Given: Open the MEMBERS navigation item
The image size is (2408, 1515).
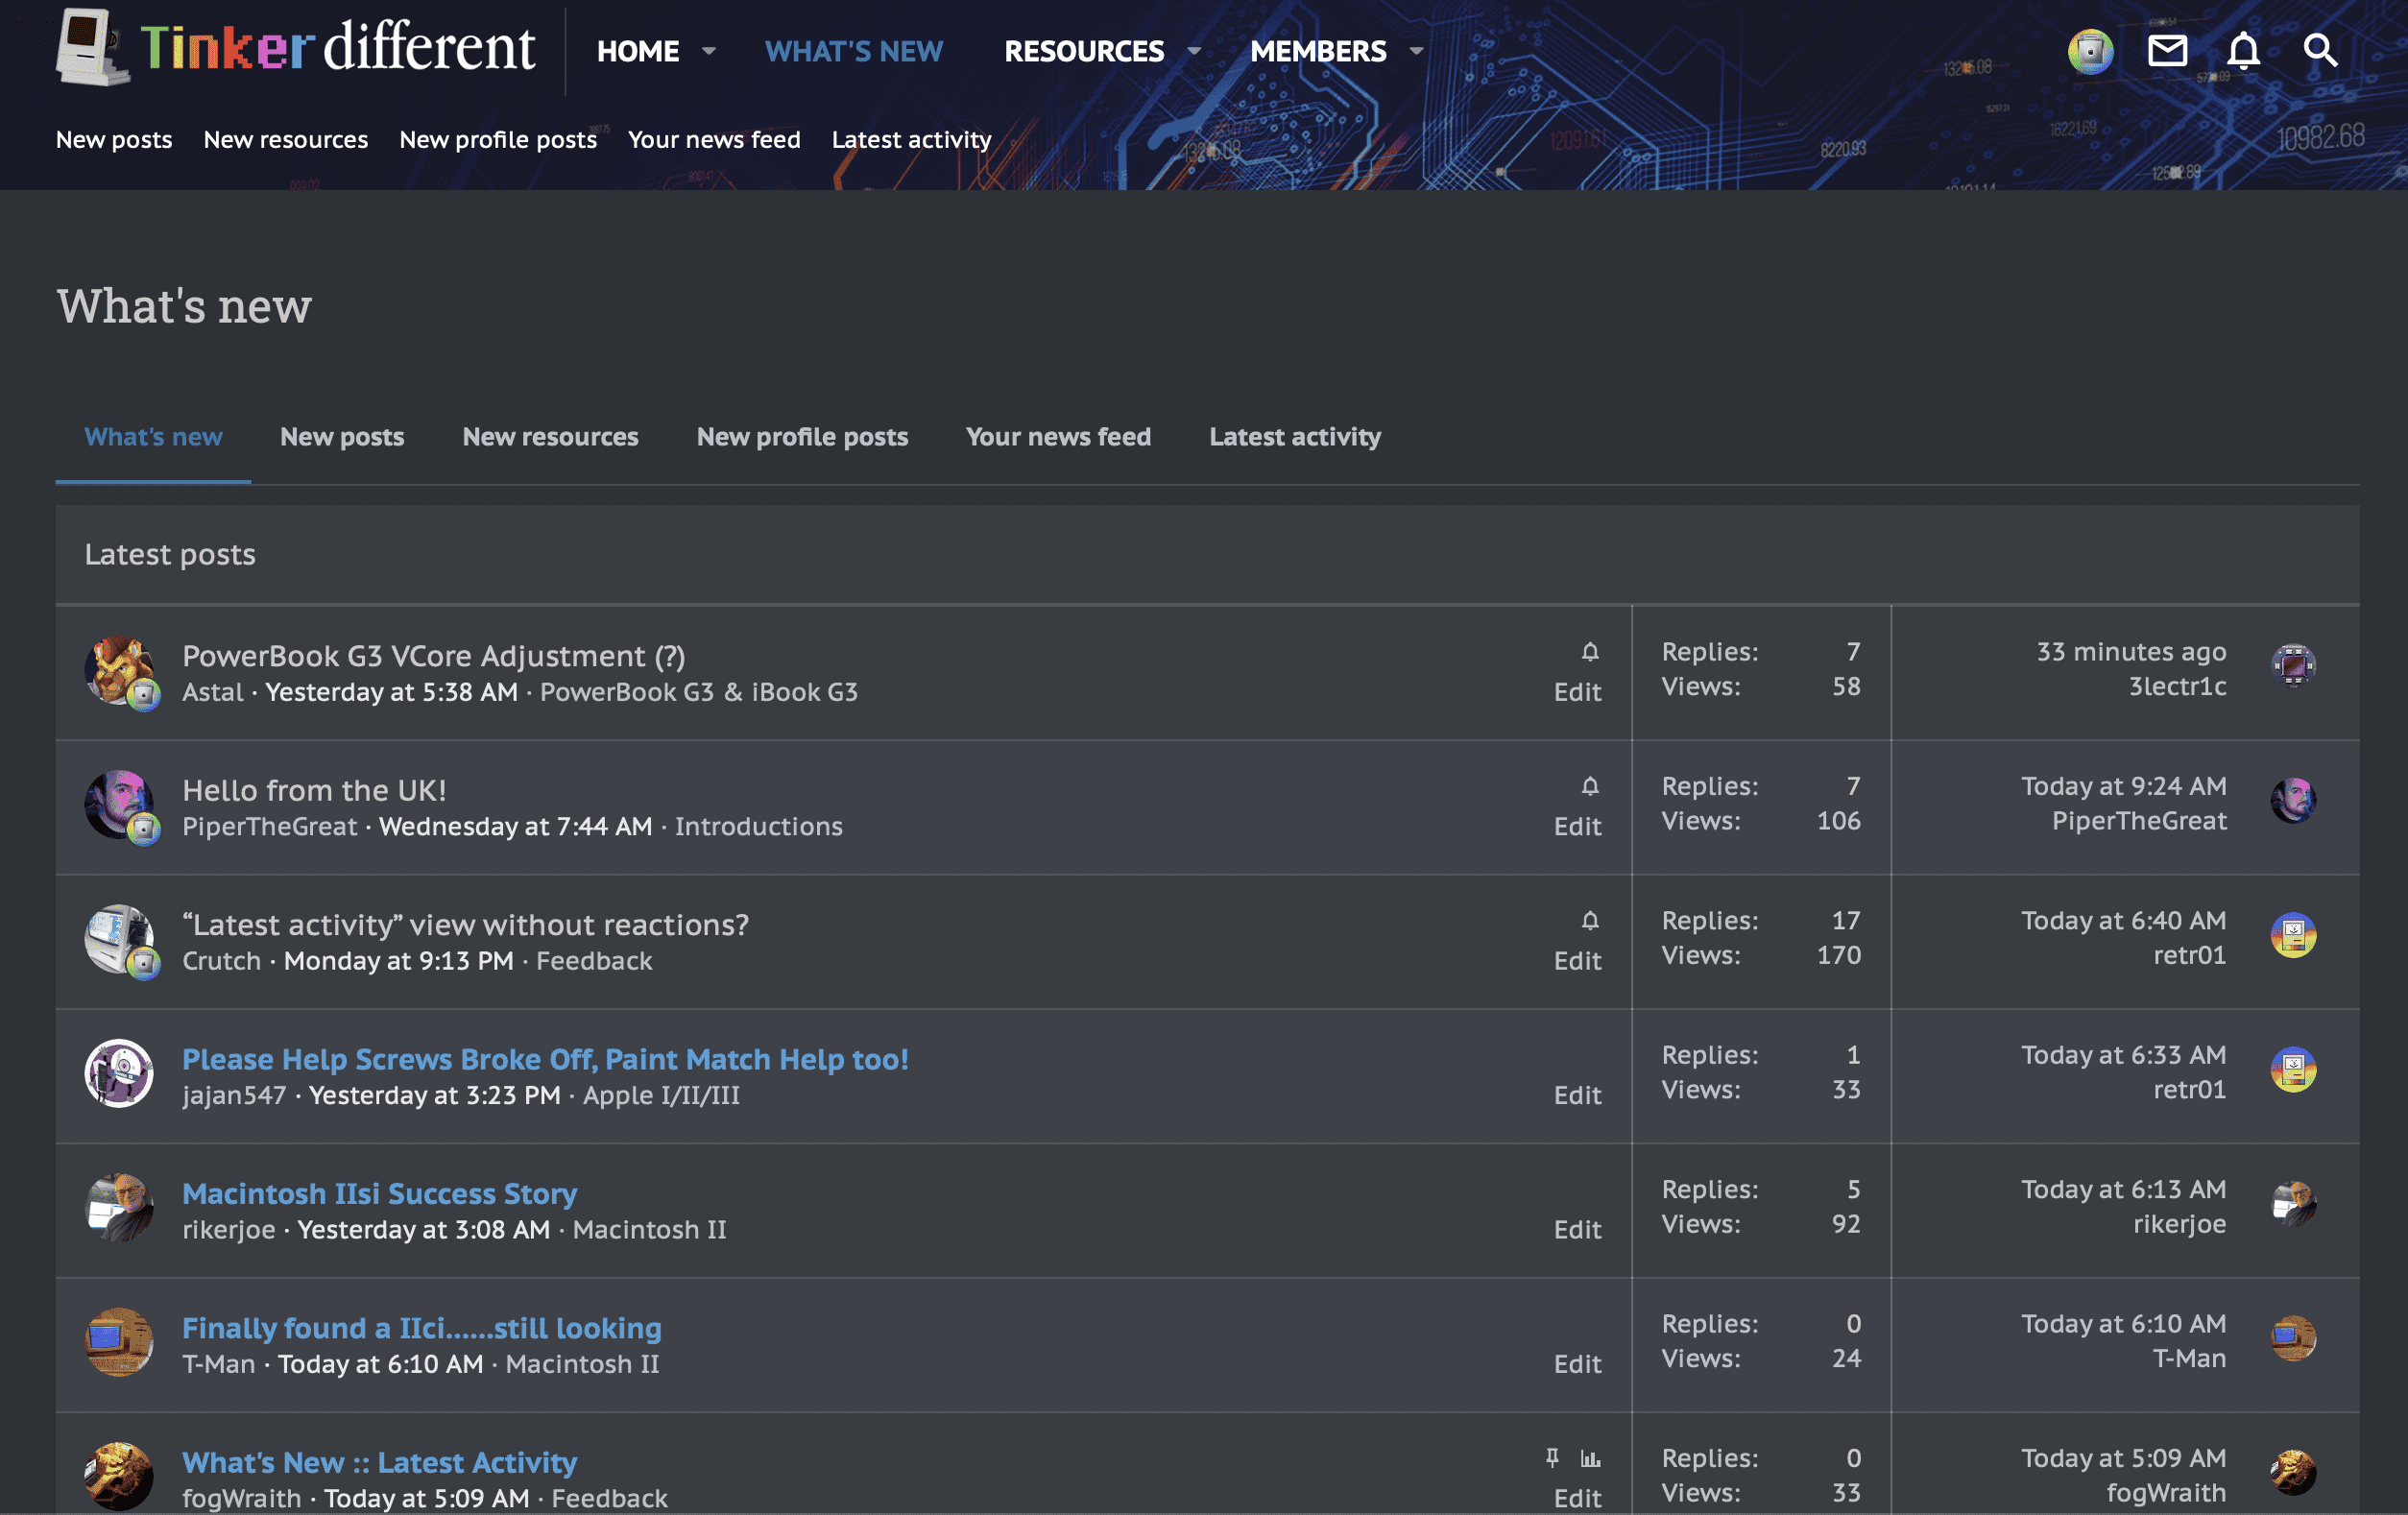Looking at the screenshot, I should pos(1318,51).
